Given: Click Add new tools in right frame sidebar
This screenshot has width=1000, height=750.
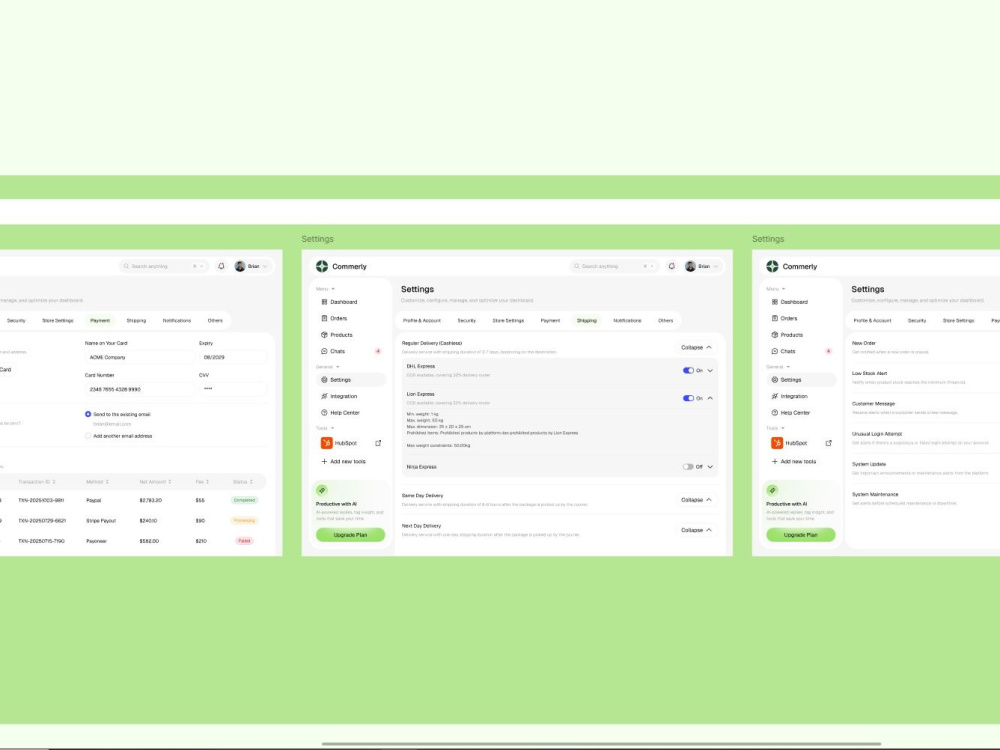Looking at the screenshot, I should pos(793,461).
